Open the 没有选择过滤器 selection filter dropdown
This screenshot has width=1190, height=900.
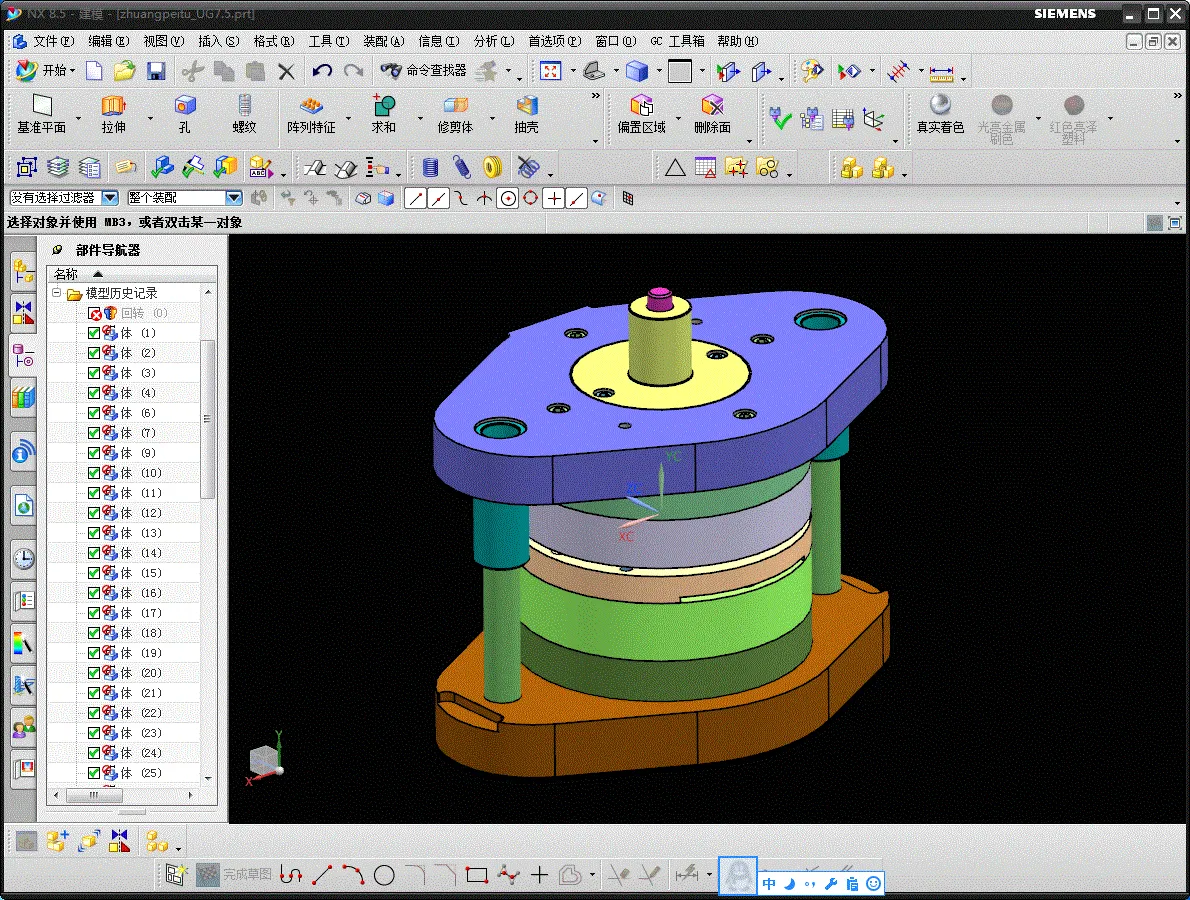(x=110, y=198)
